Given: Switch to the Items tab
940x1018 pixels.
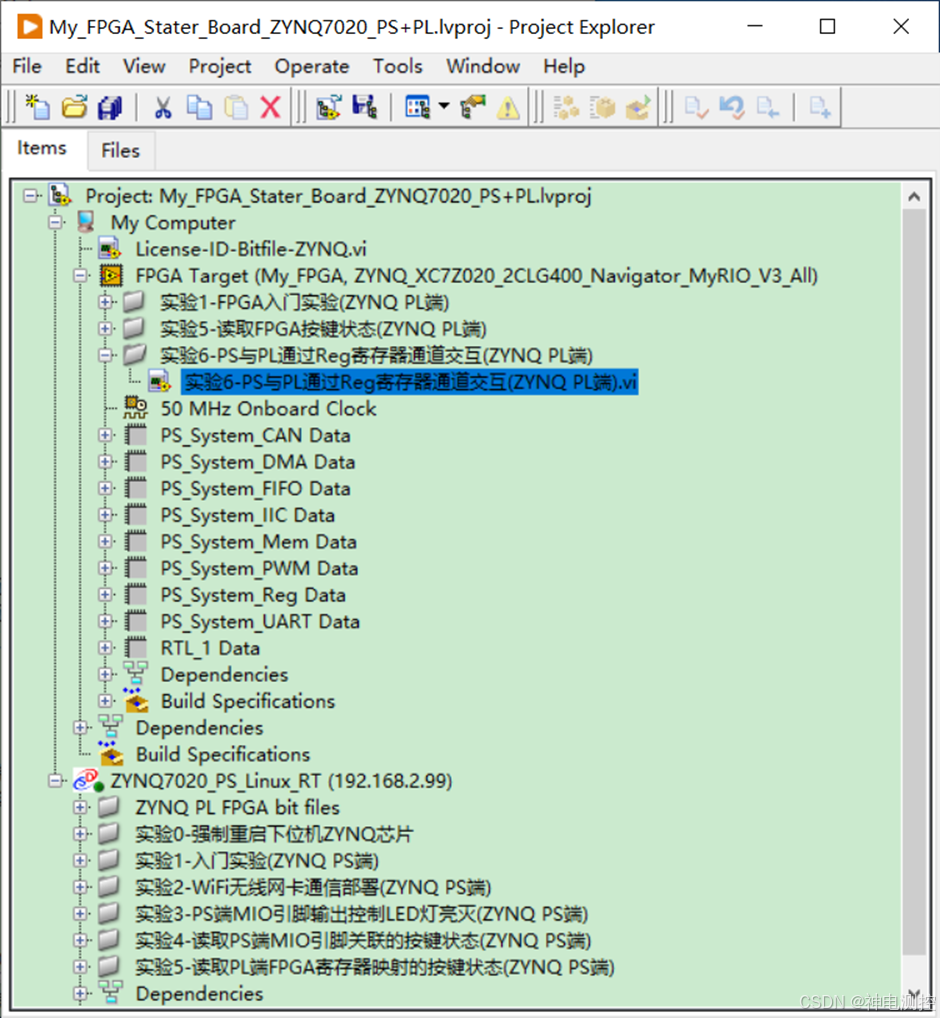Looking at the screenshot, I should 42,148.
